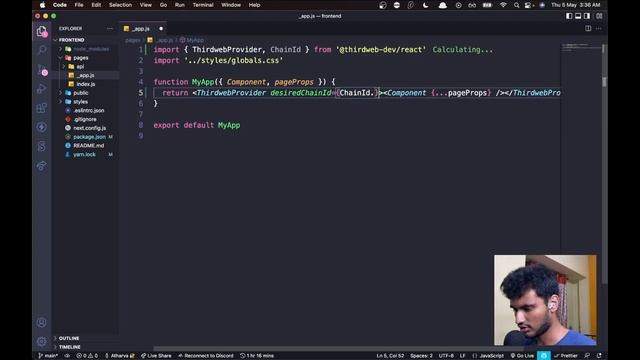Click Ln 5, Col 52 cursor position
This screenshot has height=360, width=640.
390,356
